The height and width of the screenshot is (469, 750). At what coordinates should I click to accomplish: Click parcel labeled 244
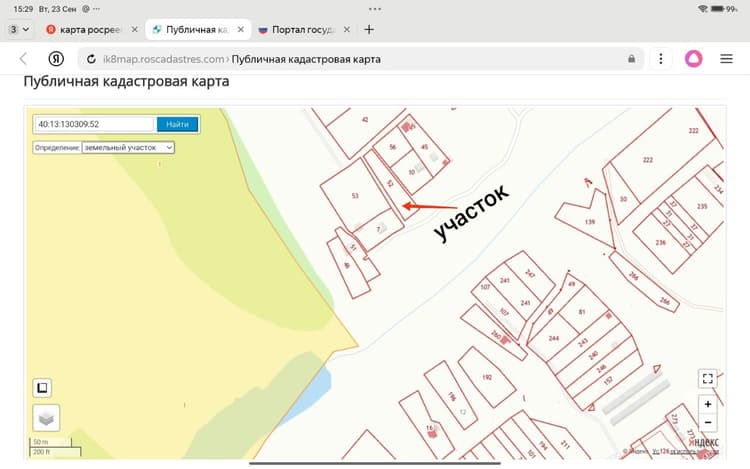tap(553, 338)
